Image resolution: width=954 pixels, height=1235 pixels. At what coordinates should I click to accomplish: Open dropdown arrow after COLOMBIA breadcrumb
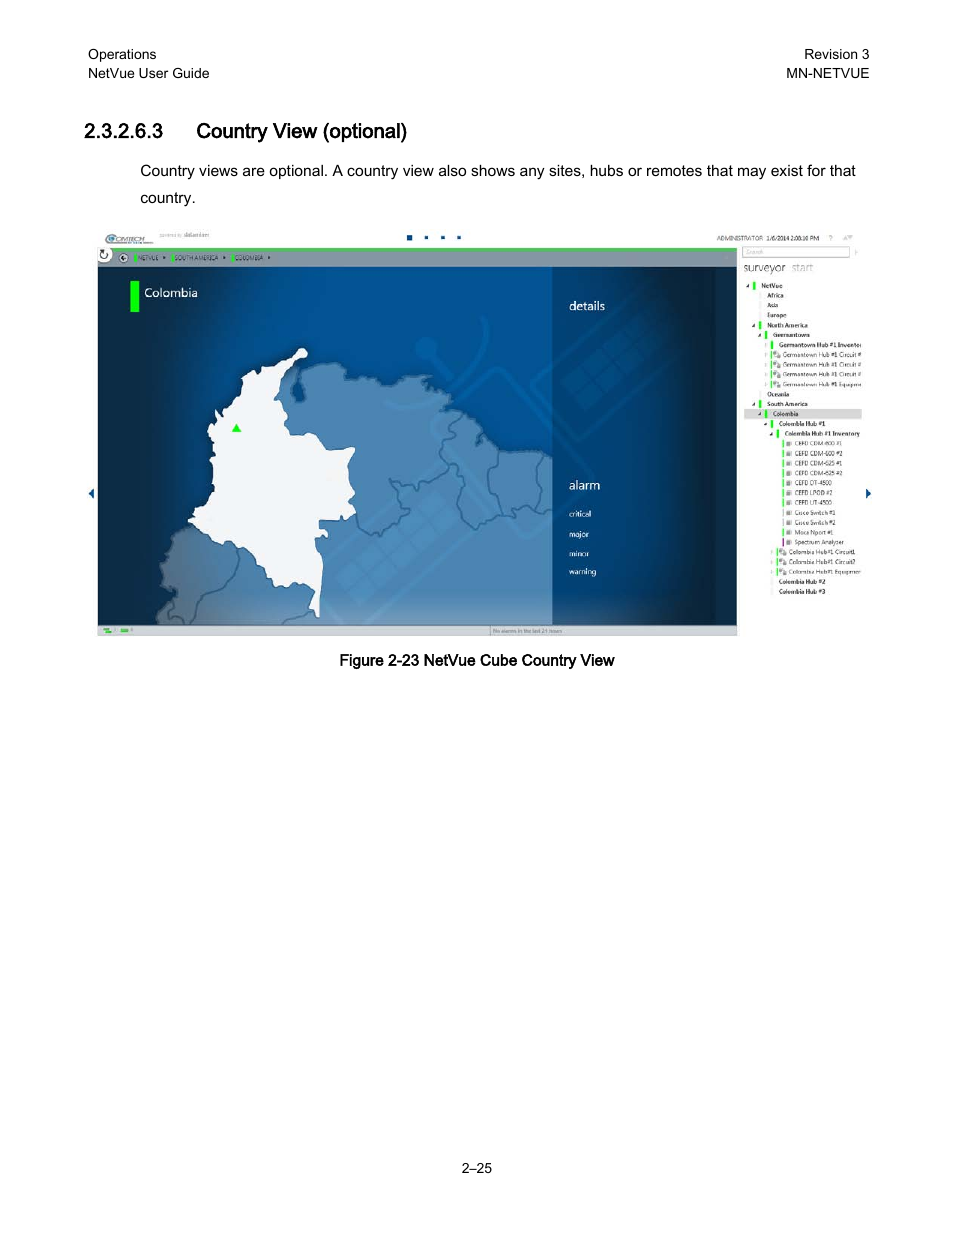270,258
